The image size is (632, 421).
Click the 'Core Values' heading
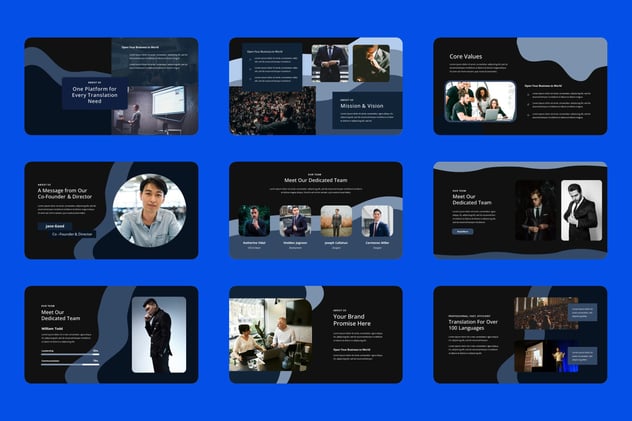coord(466,56)
